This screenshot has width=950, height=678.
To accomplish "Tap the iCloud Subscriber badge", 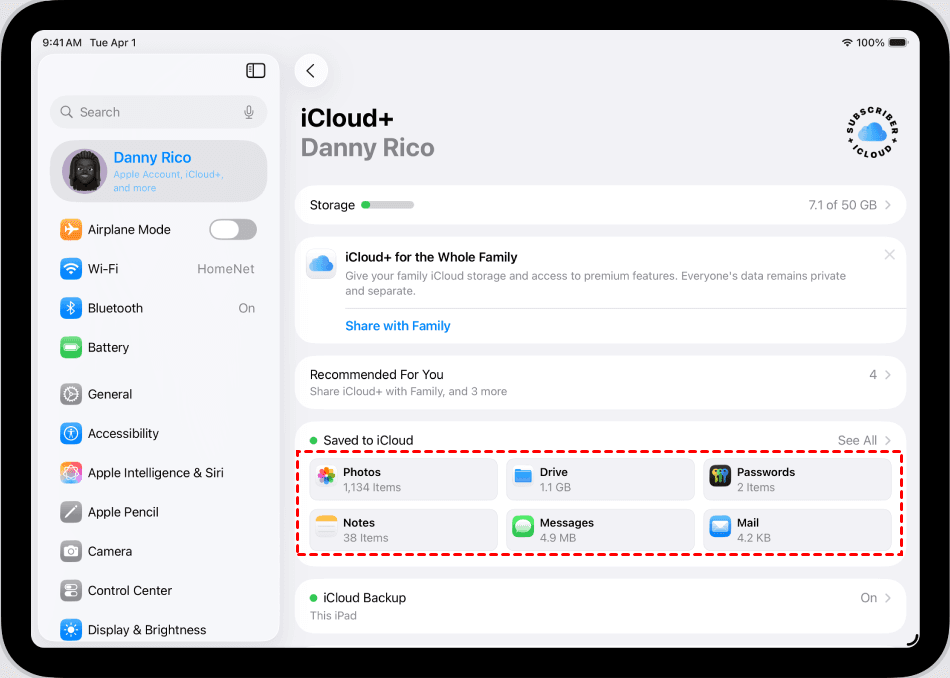I will (x=872, y=132).
